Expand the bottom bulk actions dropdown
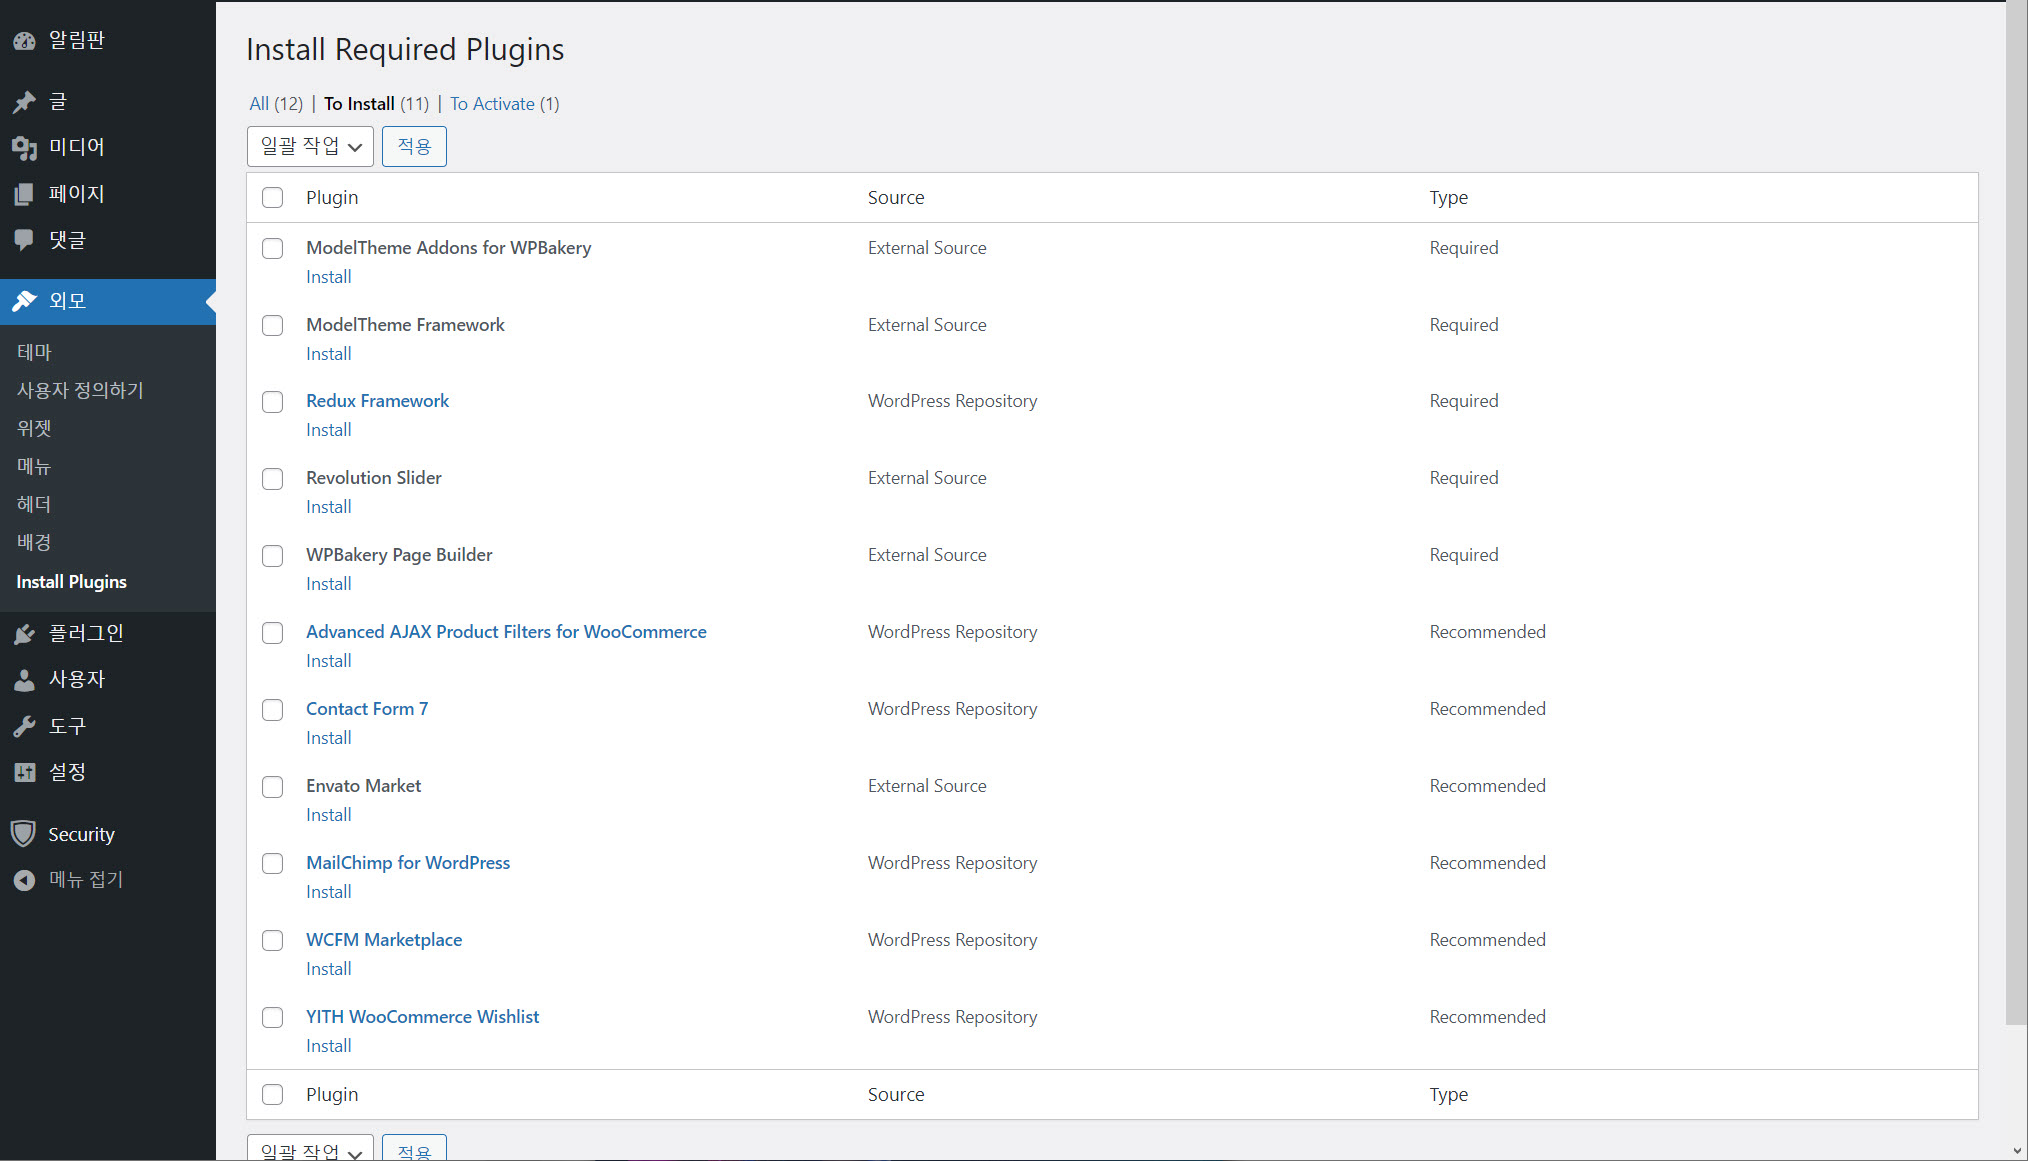The width and height of the screenshot is (2028, 1161). [x=310, y=1150]
